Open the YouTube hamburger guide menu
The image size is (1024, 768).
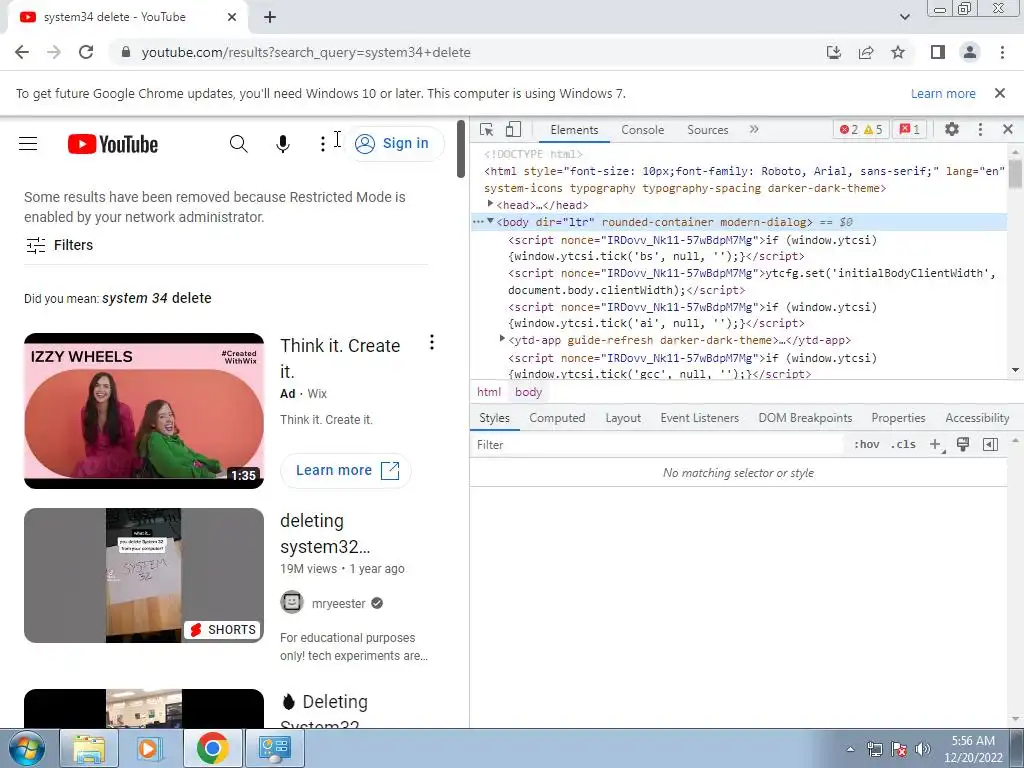28,143
